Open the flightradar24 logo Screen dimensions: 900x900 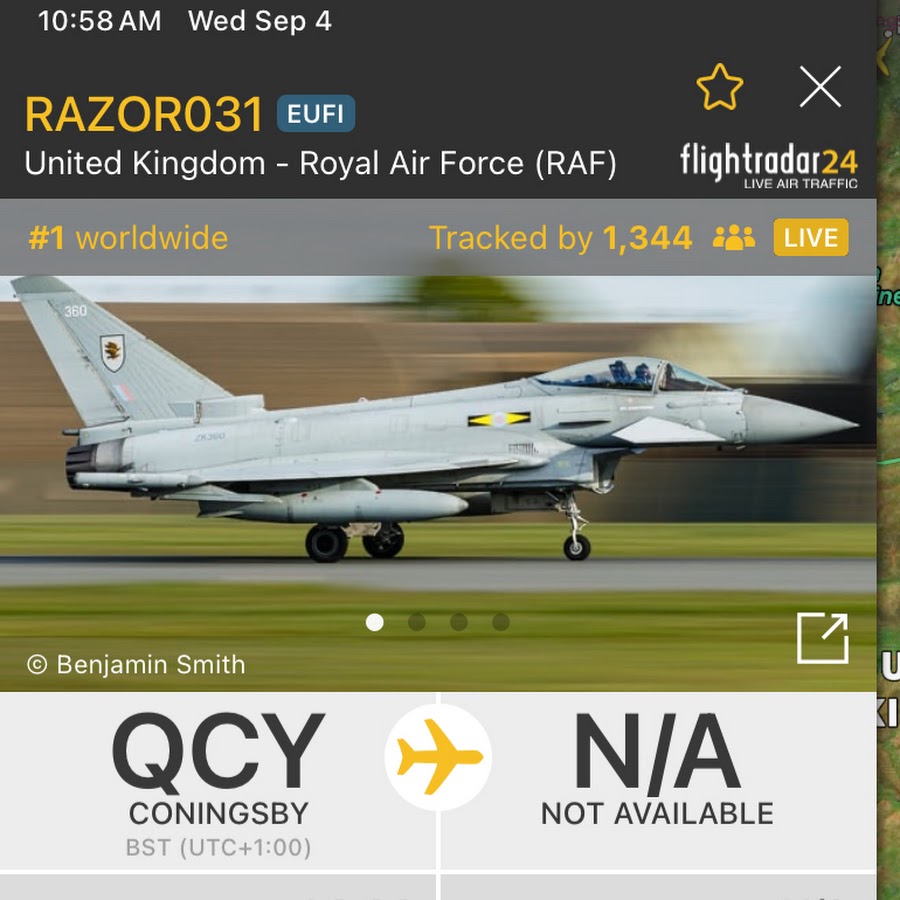tap(769, 166)
